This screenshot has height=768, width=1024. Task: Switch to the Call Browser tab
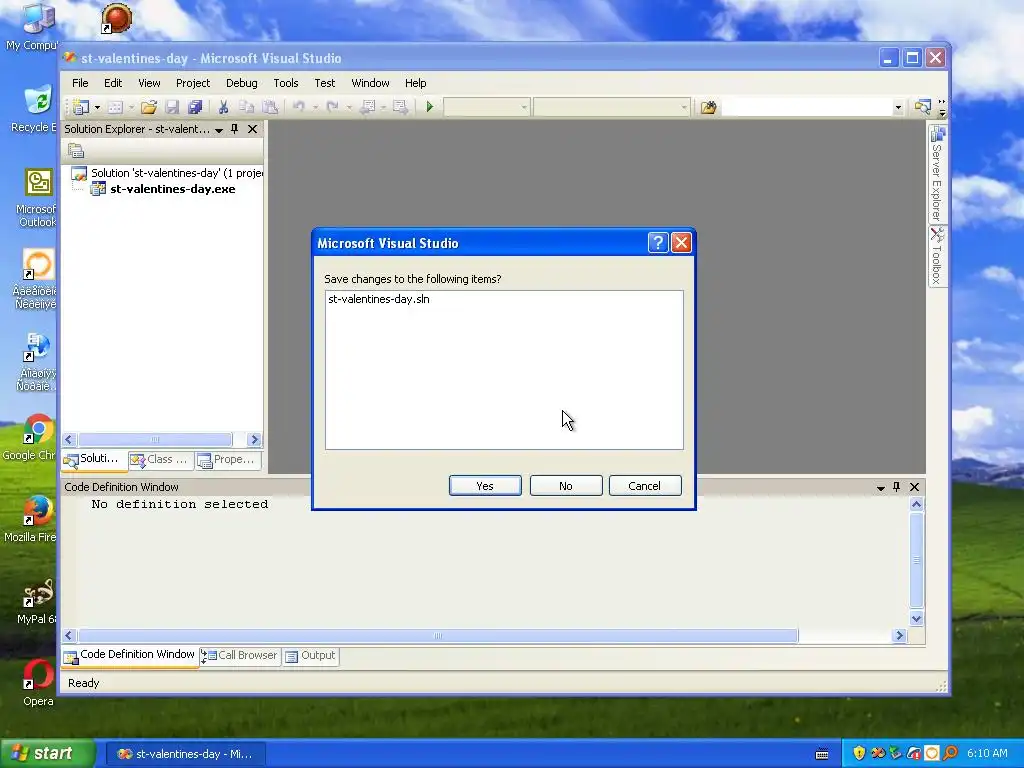240,656
